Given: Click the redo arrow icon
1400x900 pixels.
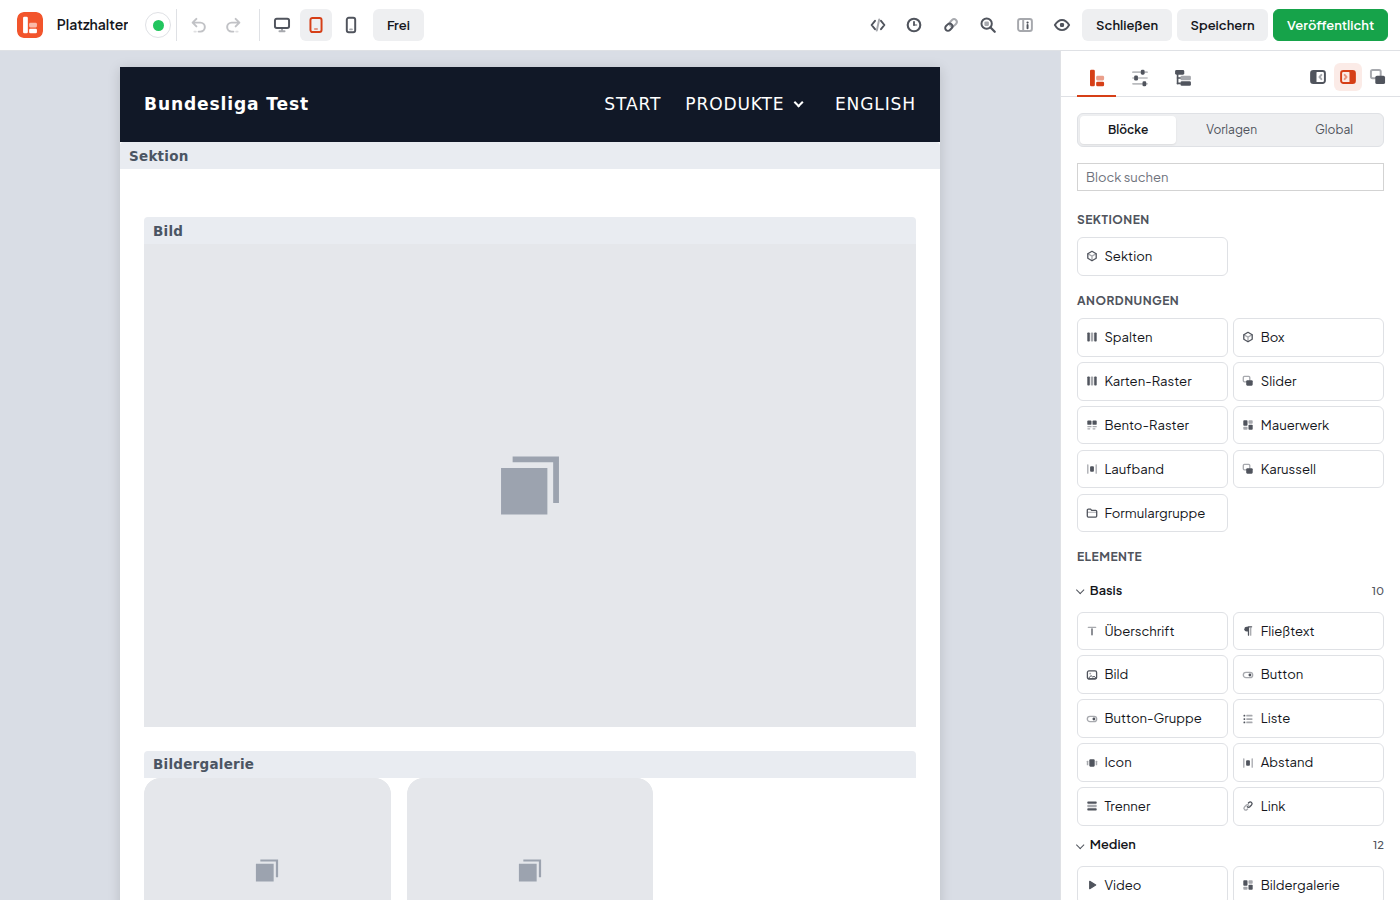Looking at the screenshot, I should click(x=233, y=25).
